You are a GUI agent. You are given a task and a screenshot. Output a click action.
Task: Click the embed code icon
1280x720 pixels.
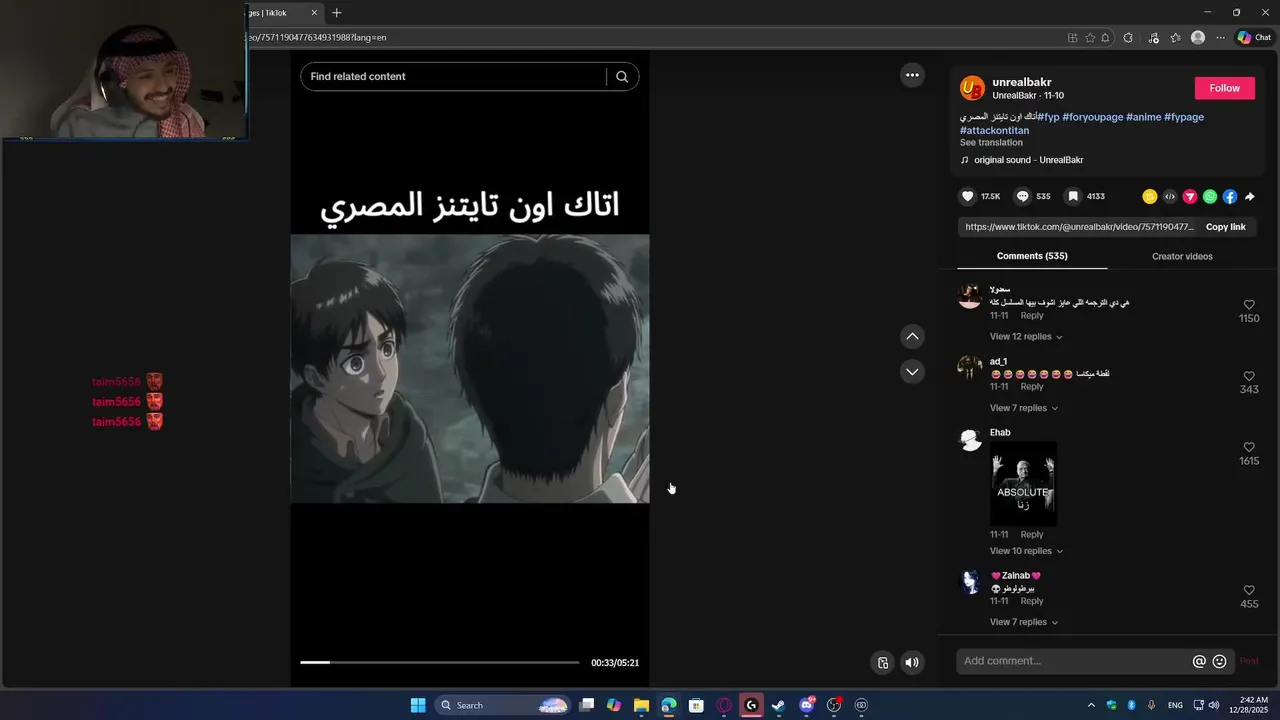pos(1170,197)
